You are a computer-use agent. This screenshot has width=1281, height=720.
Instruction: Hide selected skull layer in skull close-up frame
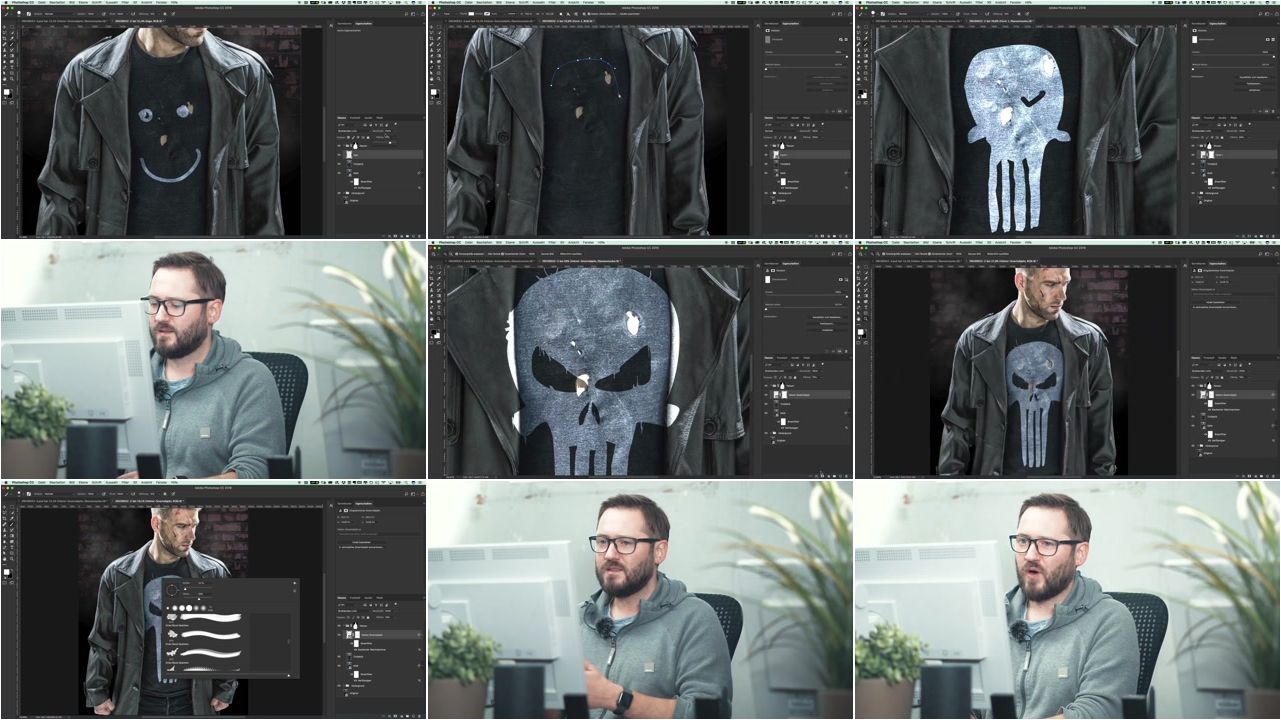click(765, 395)
